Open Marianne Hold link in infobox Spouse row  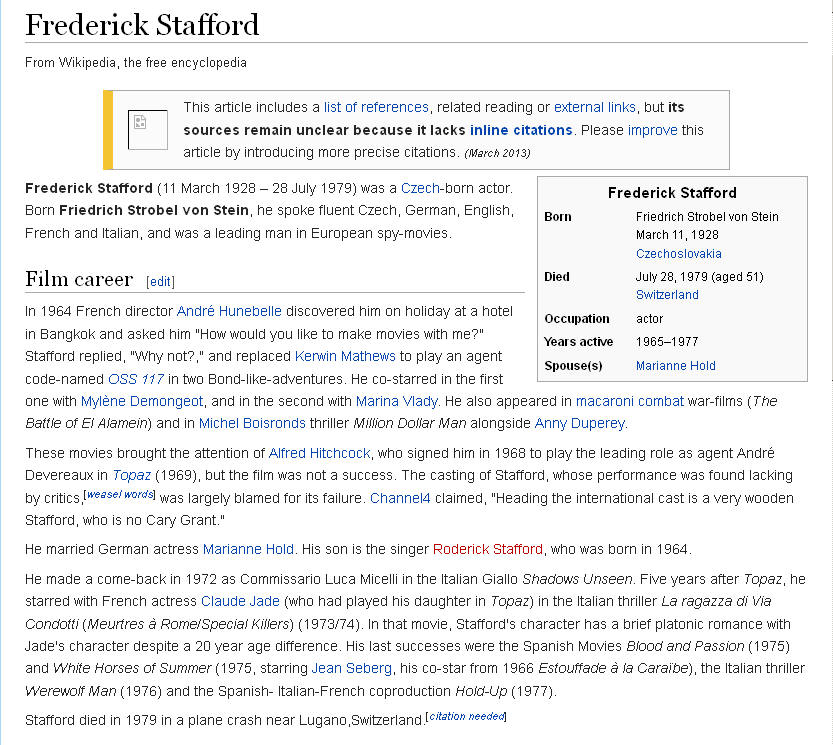point(676,366)
